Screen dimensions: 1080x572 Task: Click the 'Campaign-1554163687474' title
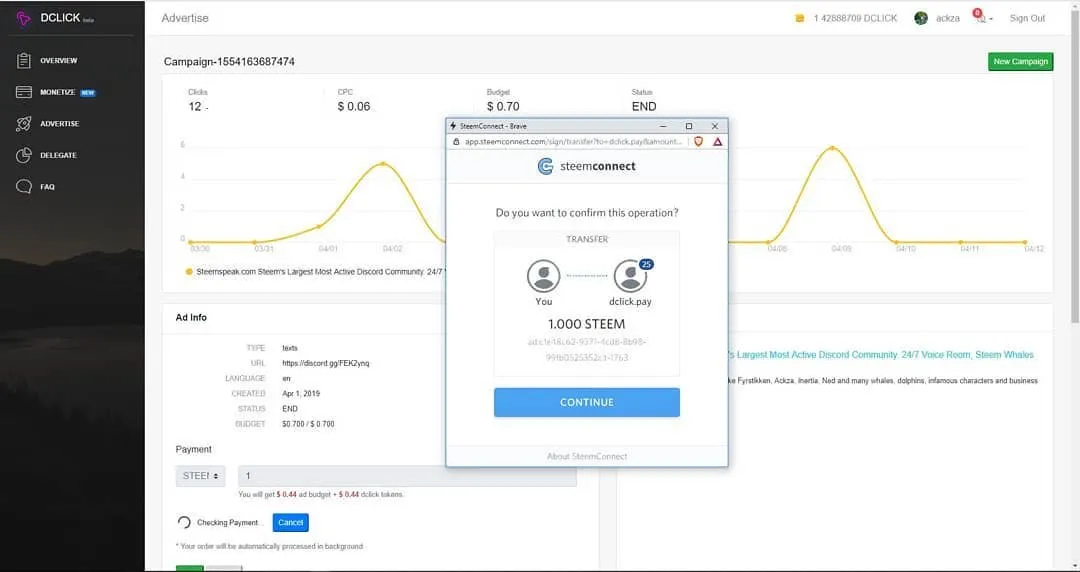tap(229, 62)
